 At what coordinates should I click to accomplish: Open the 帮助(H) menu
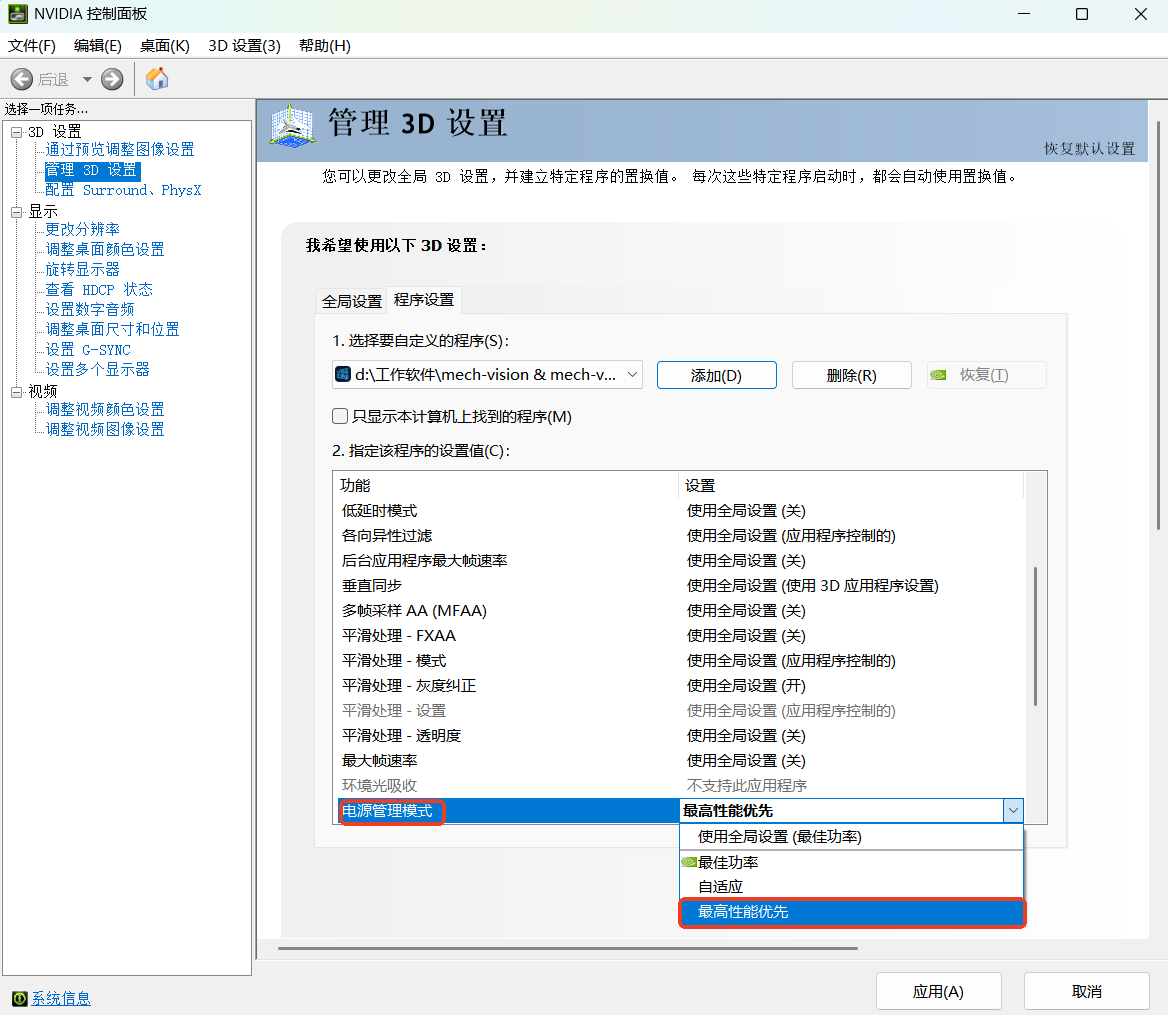tap(324, 45)
